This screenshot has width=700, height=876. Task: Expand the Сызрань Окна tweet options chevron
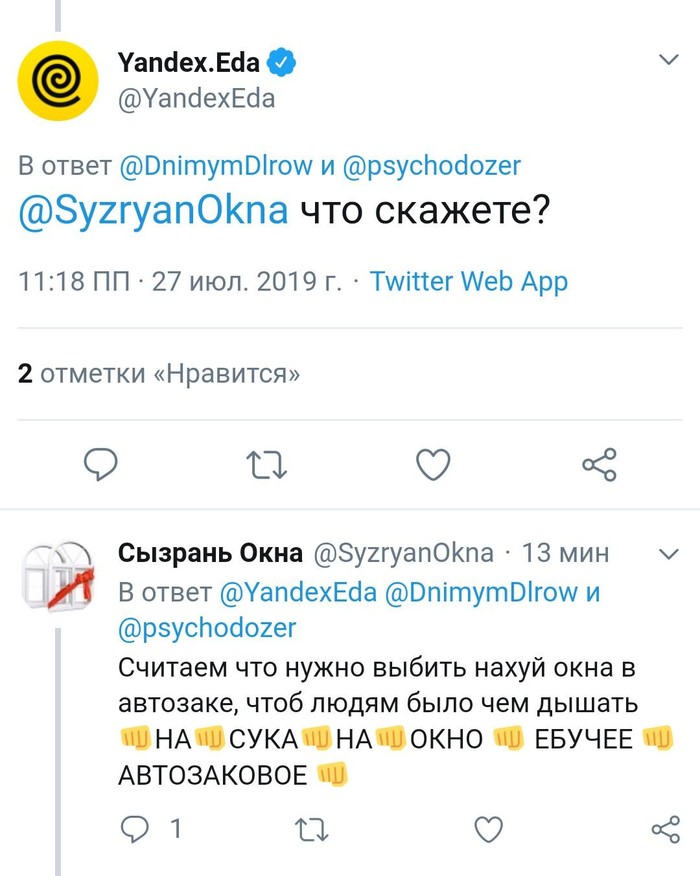[667, 553]
